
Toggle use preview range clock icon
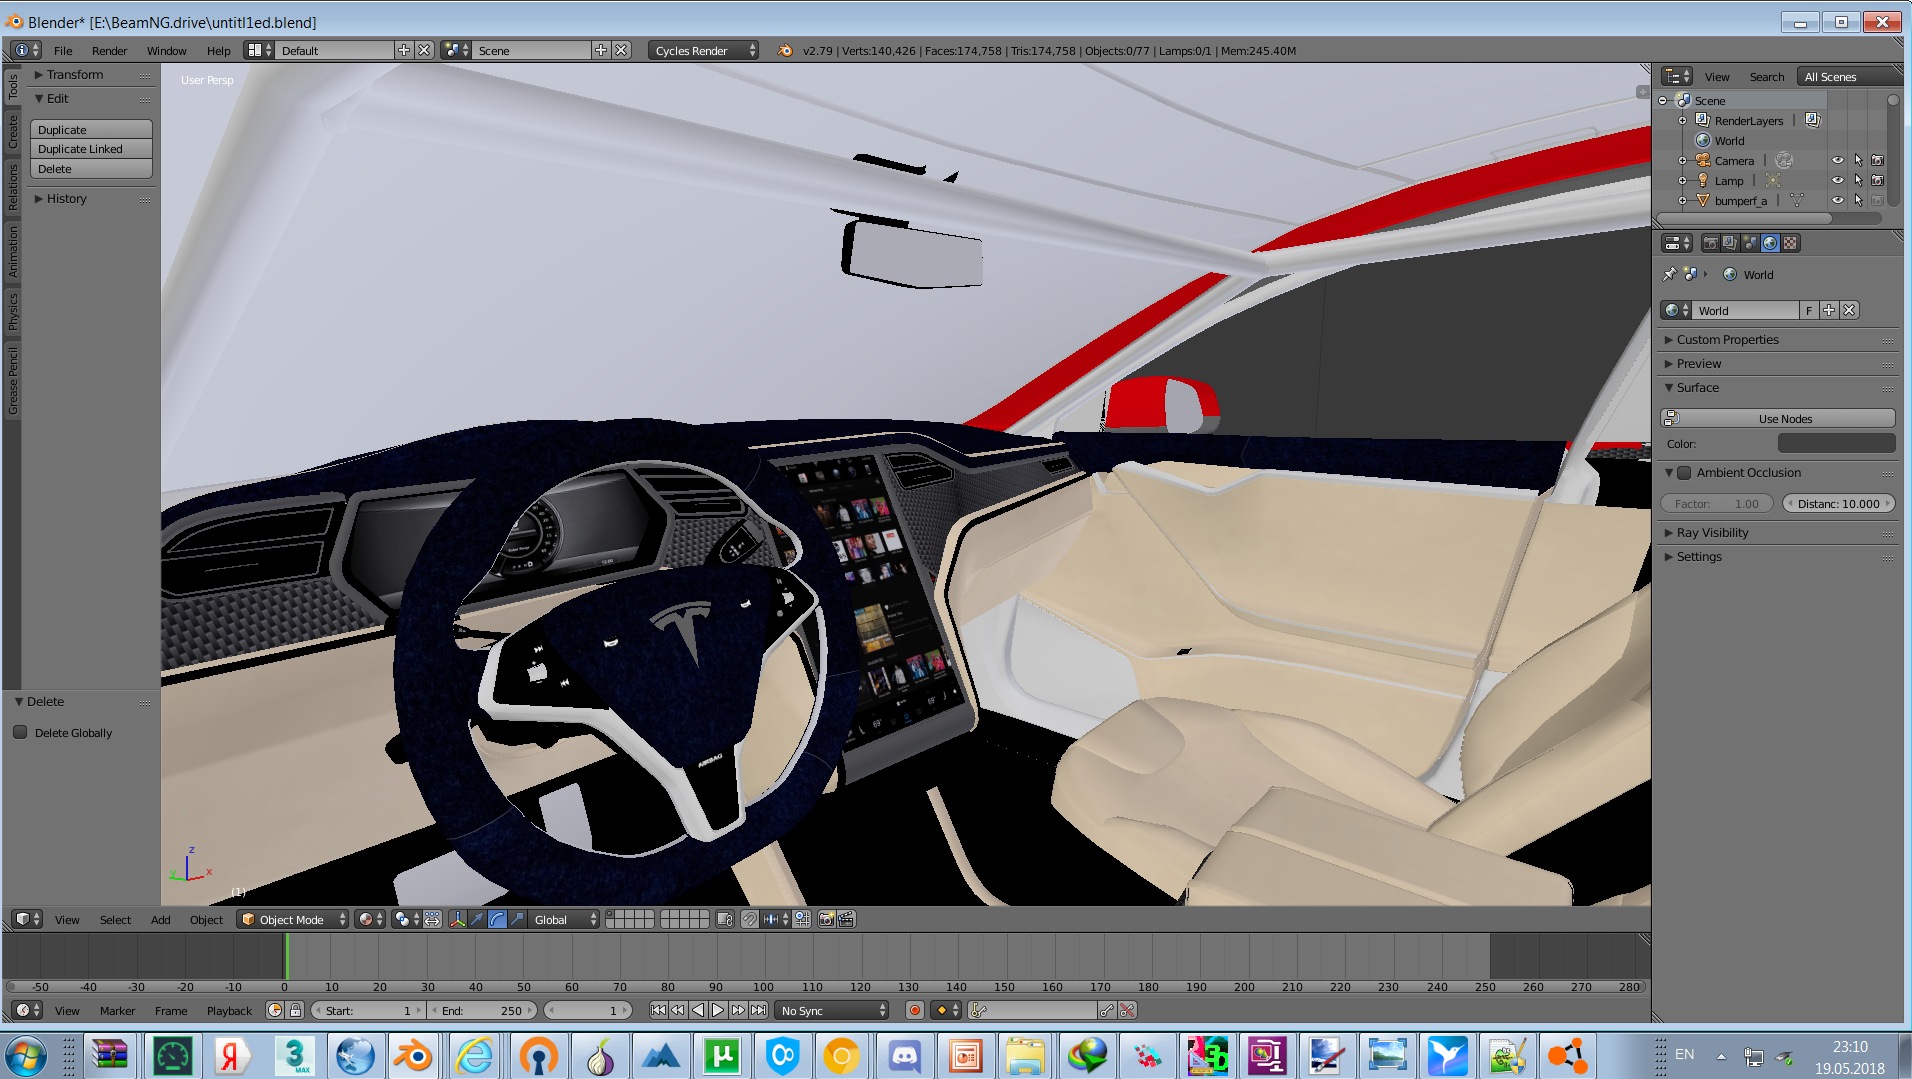275,1010
